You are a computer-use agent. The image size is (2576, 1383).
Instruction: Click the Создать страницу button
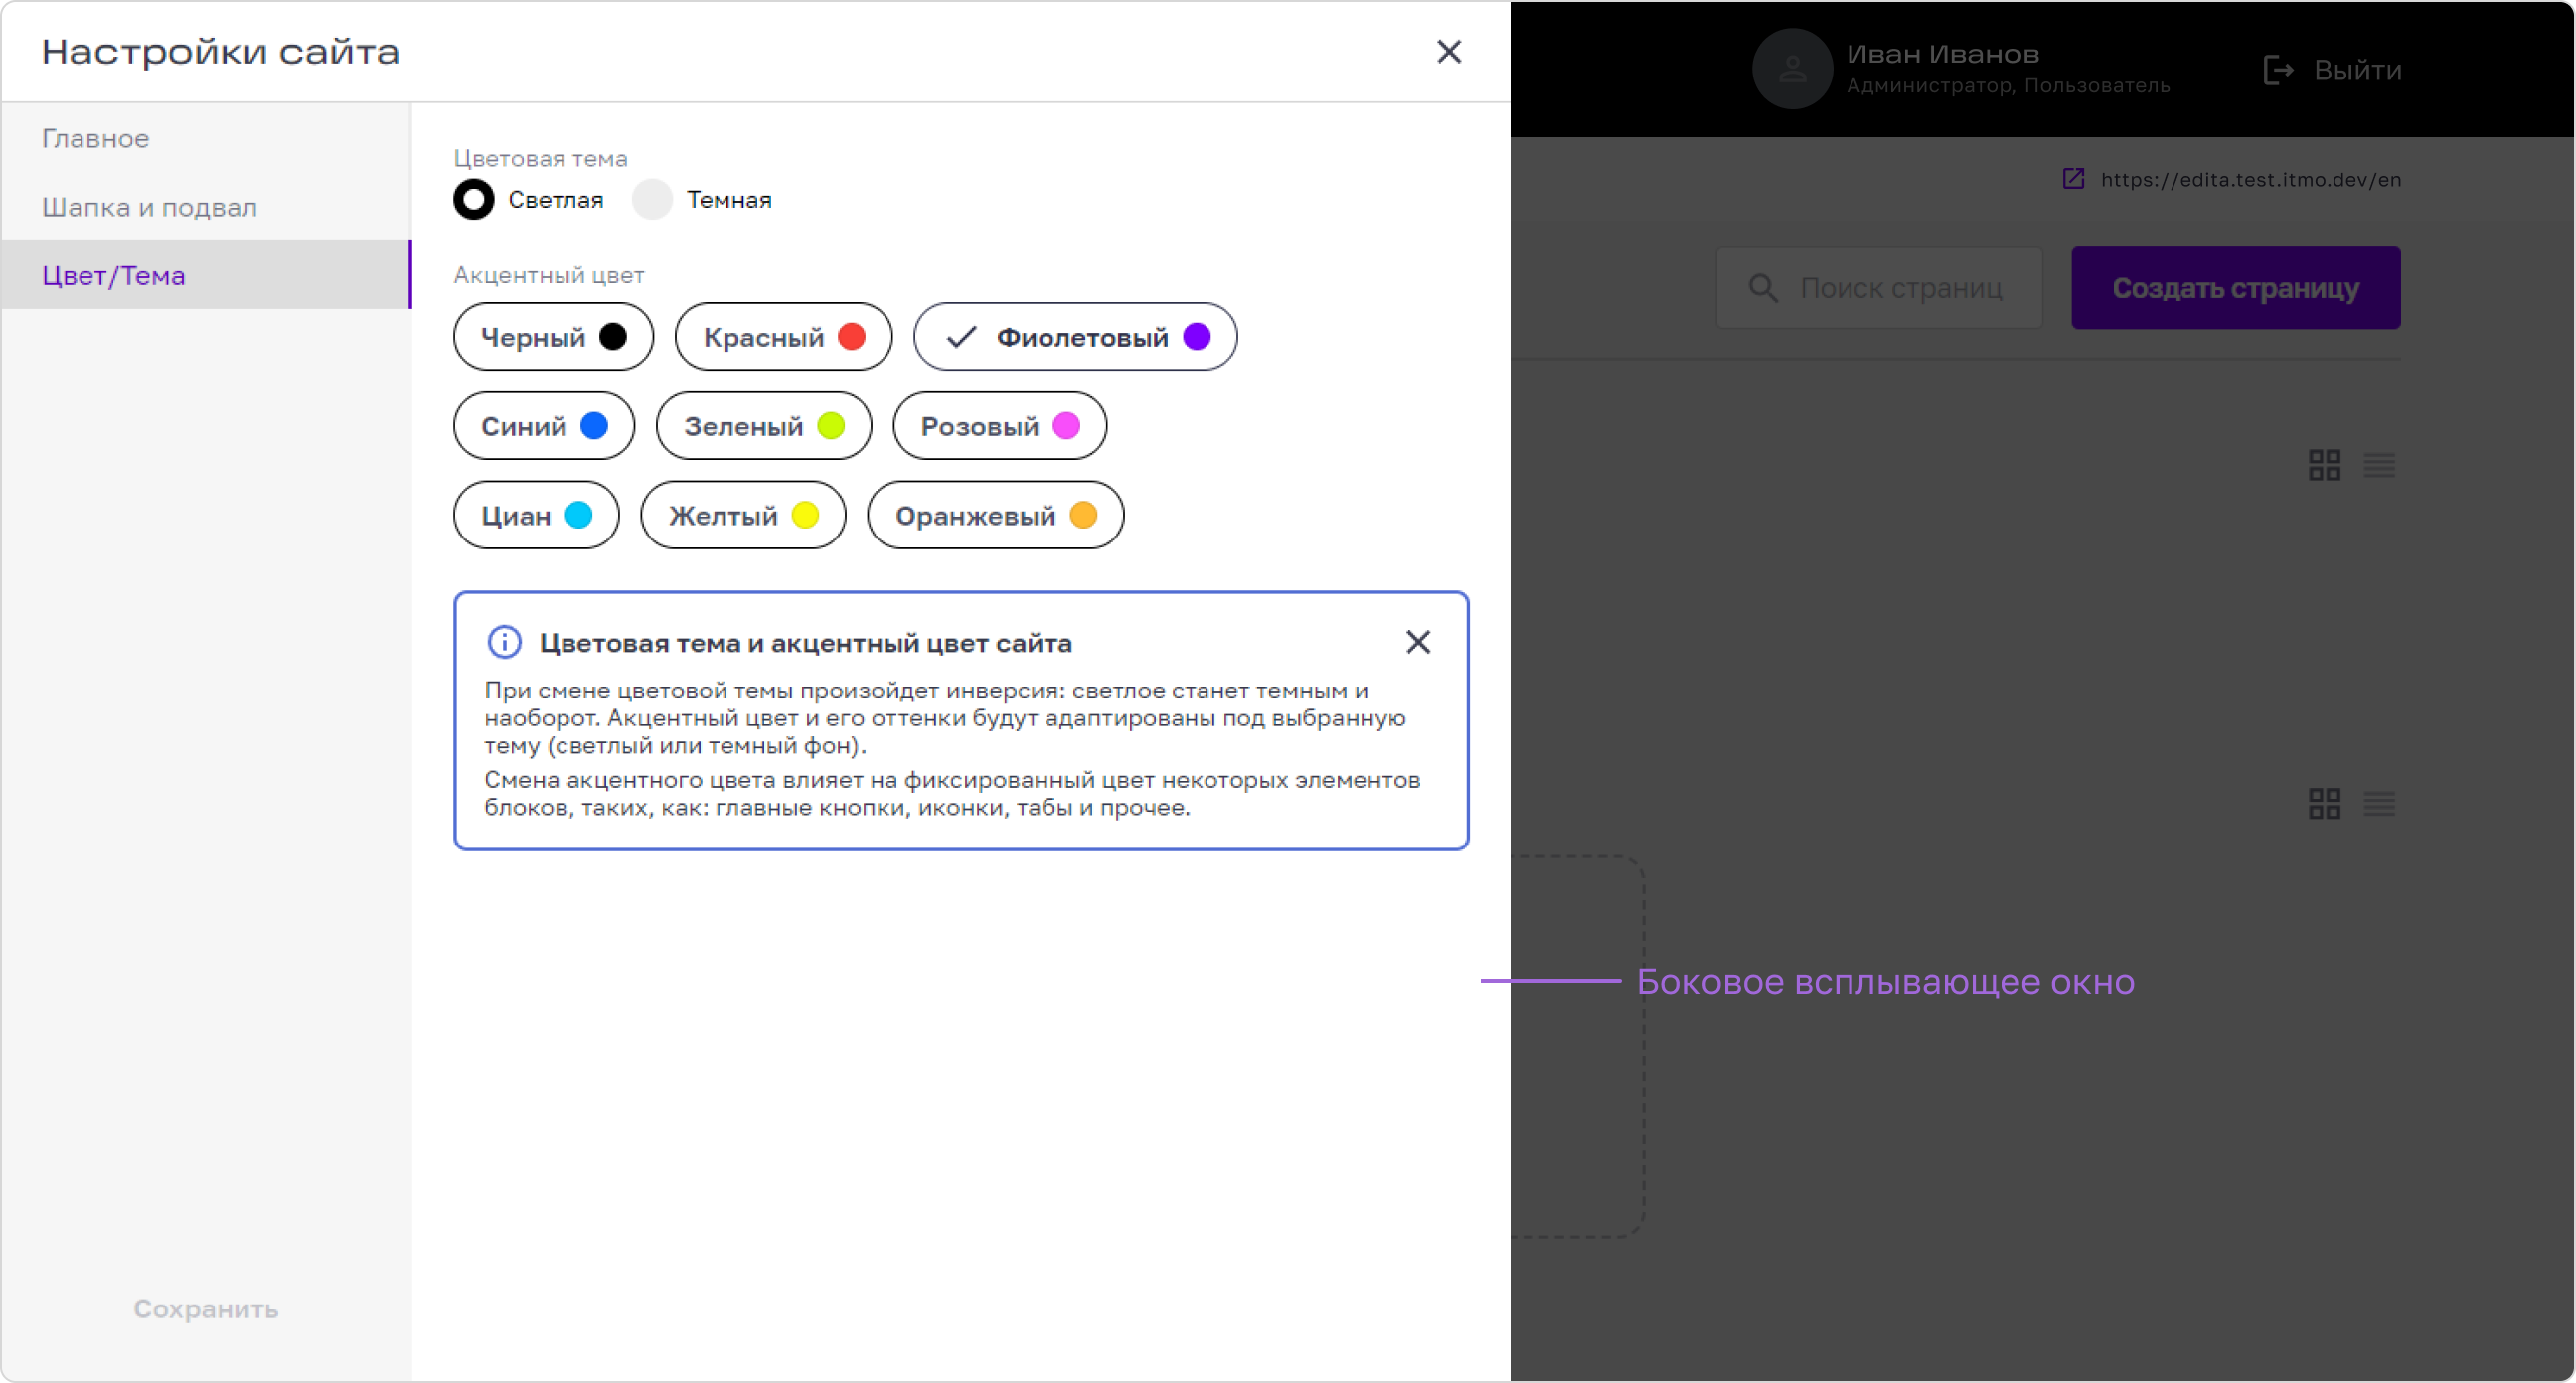pos(2235,288)
